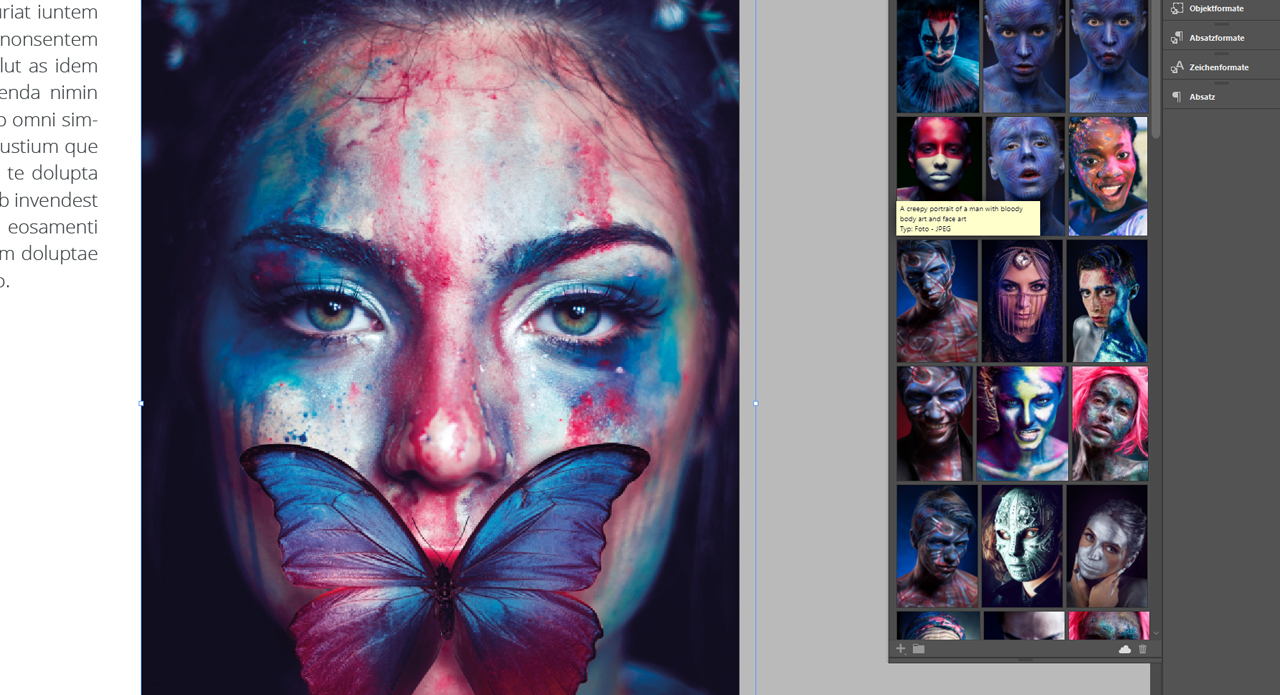Screen dimensions: 1280x695
Task: Click the add content plus icon
Action: [900, 649]
